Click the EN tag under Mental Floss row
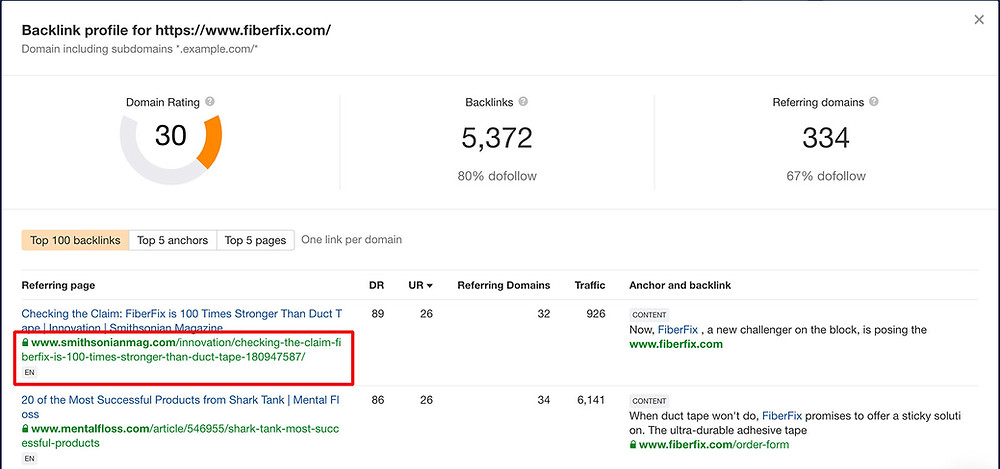 [29, 458]
